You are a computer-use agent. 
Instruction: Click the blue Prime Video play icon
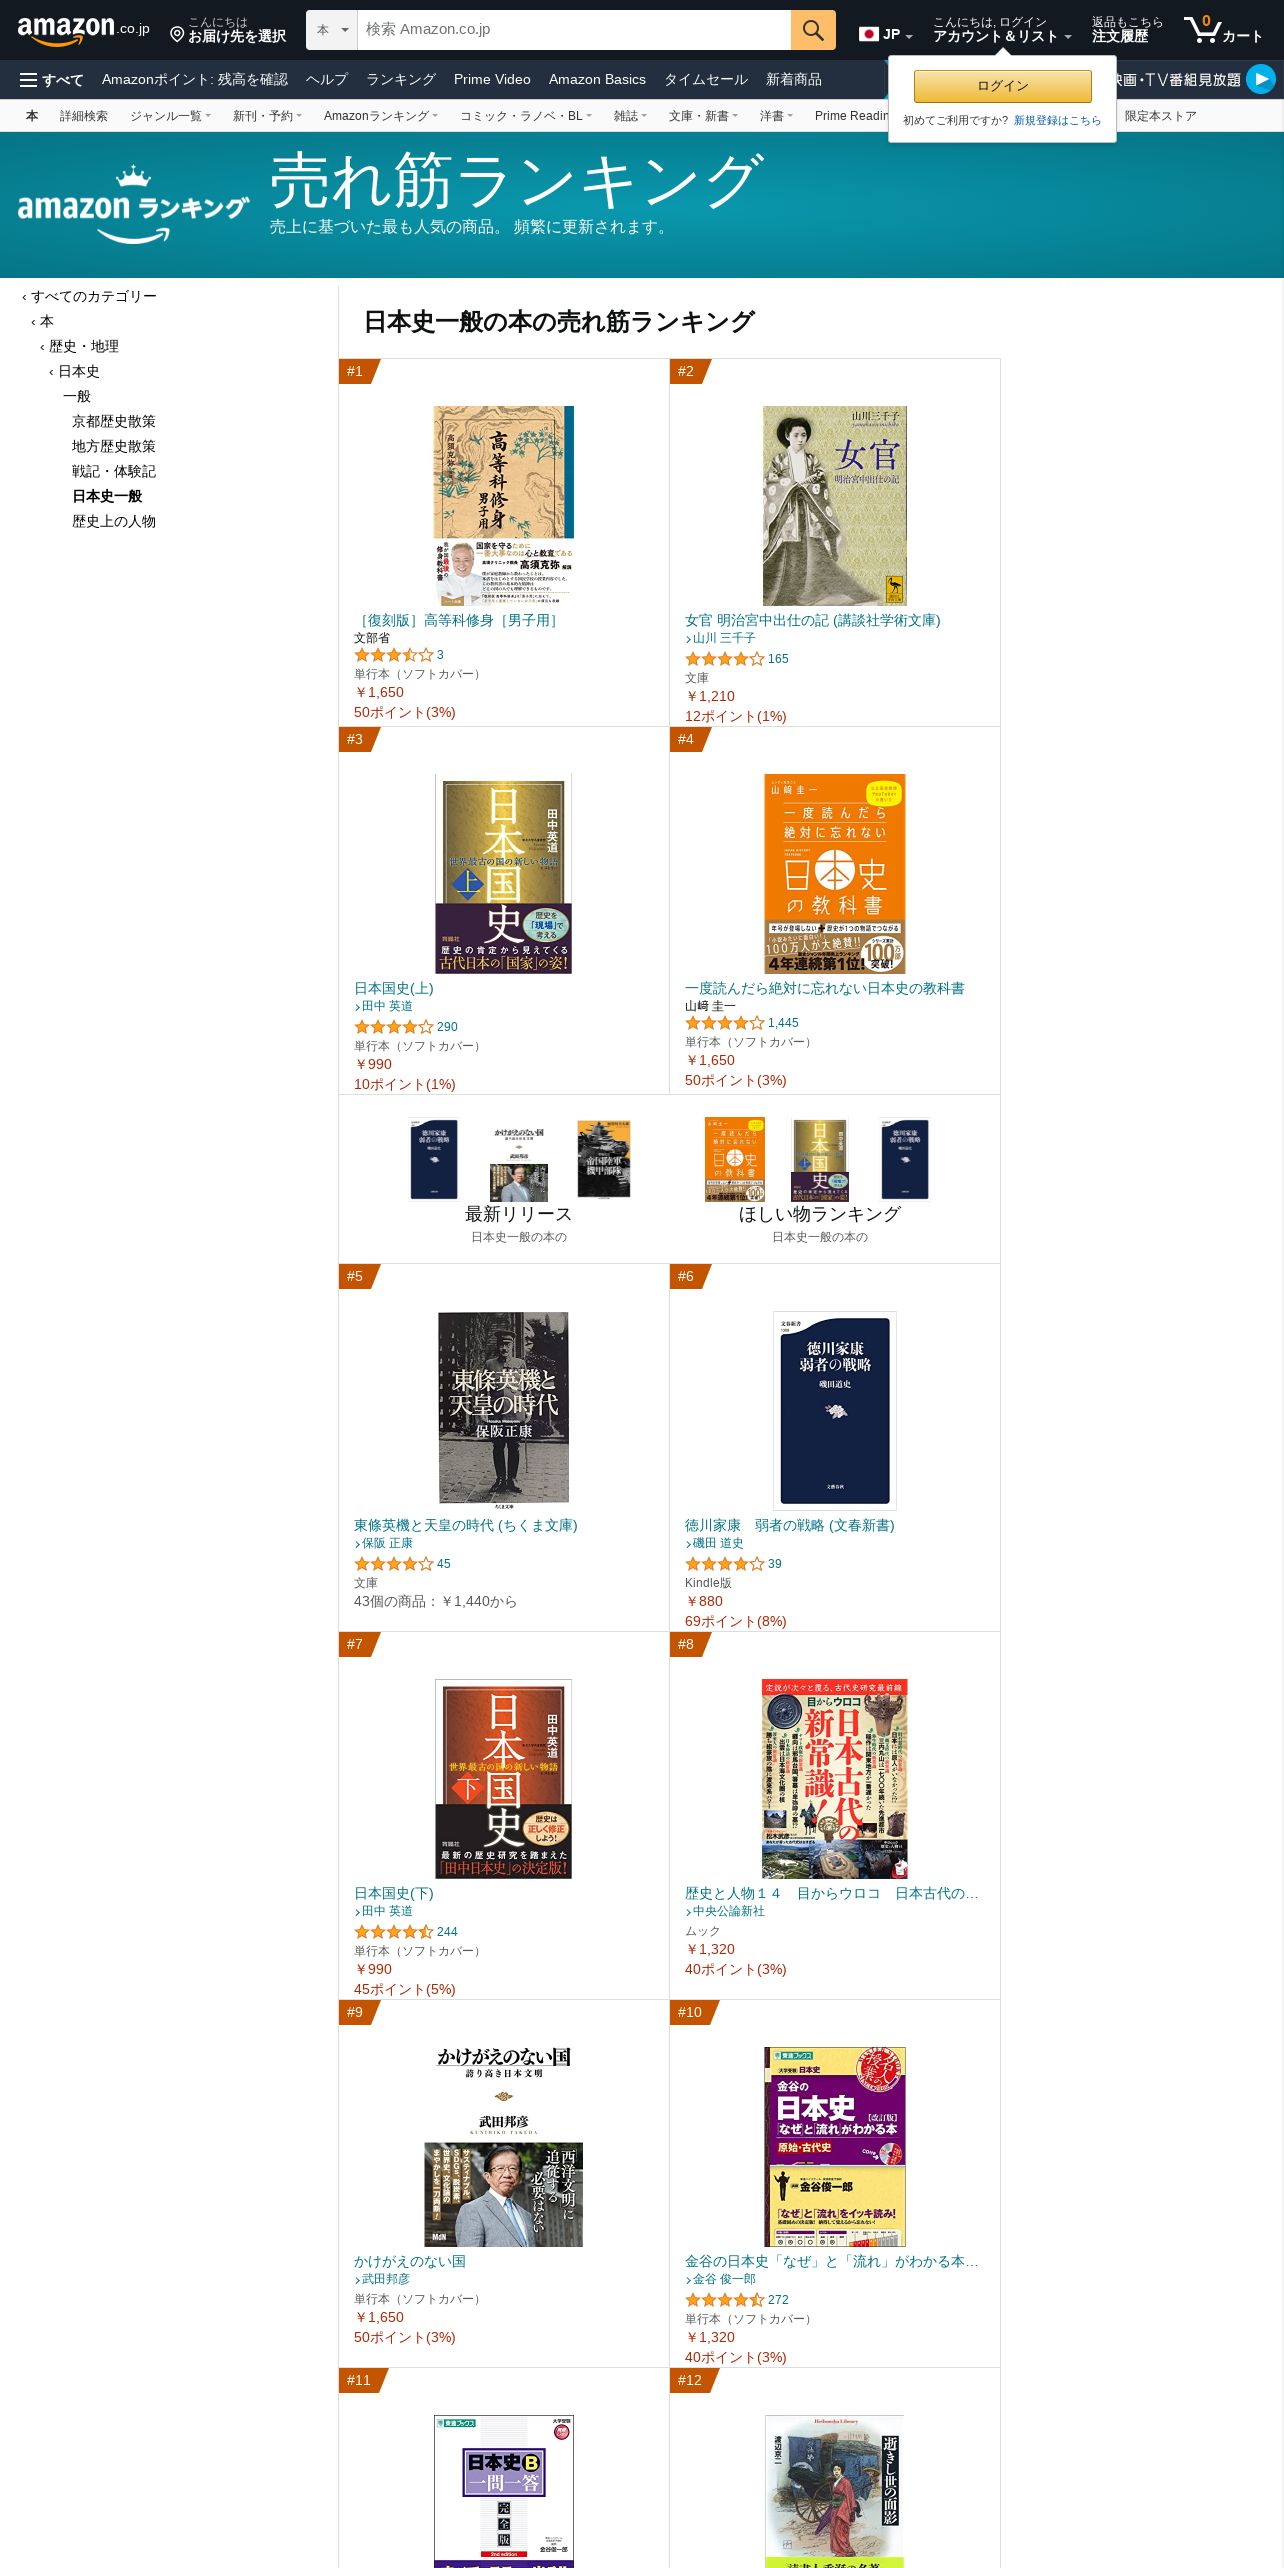1261,79
